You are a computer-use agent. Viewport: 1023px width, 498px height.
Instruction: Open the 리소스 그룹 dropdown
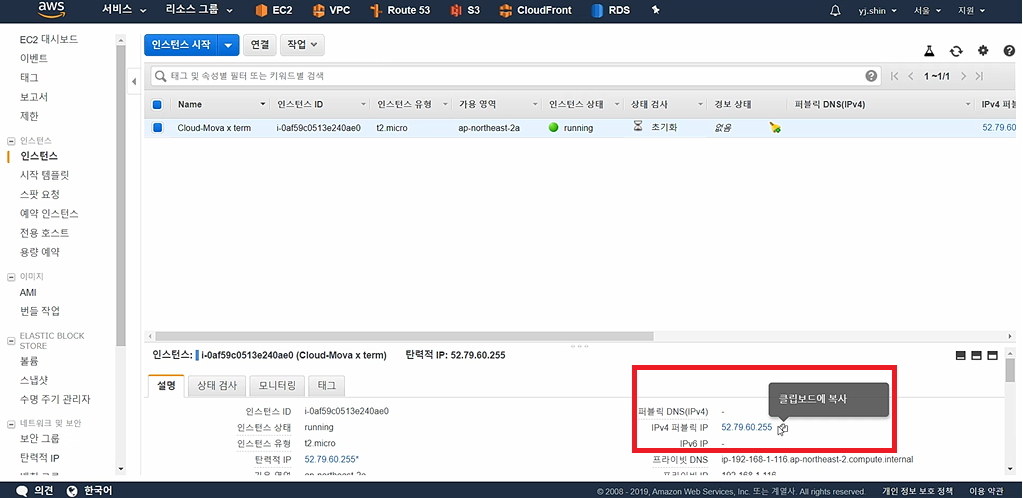[201, 10]
